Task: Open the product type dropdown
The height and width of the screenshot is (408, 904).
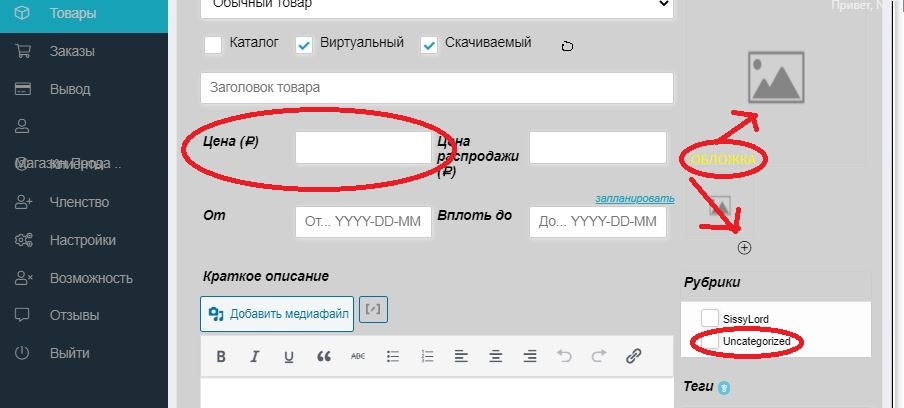Action: tap(436, 5)
